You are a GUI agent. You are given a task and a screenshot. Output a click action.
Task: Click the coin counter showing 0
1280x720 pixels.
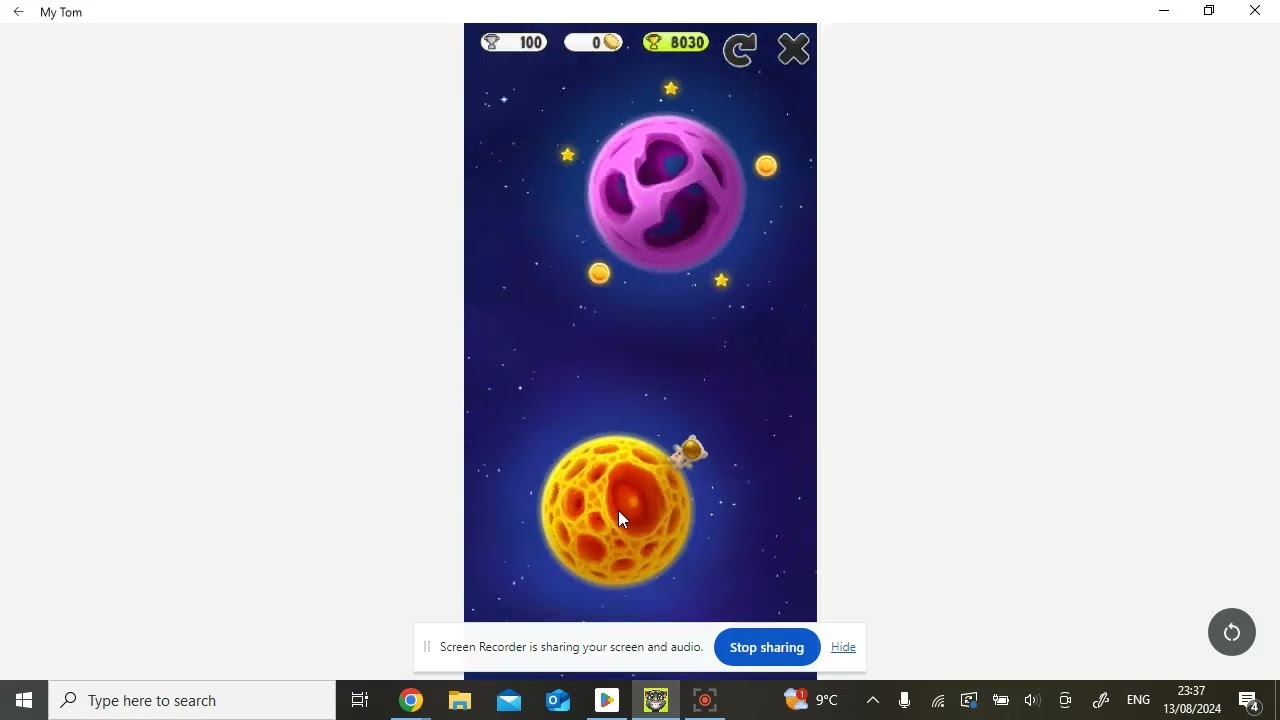pyautogui.click(x=594, y=43)
